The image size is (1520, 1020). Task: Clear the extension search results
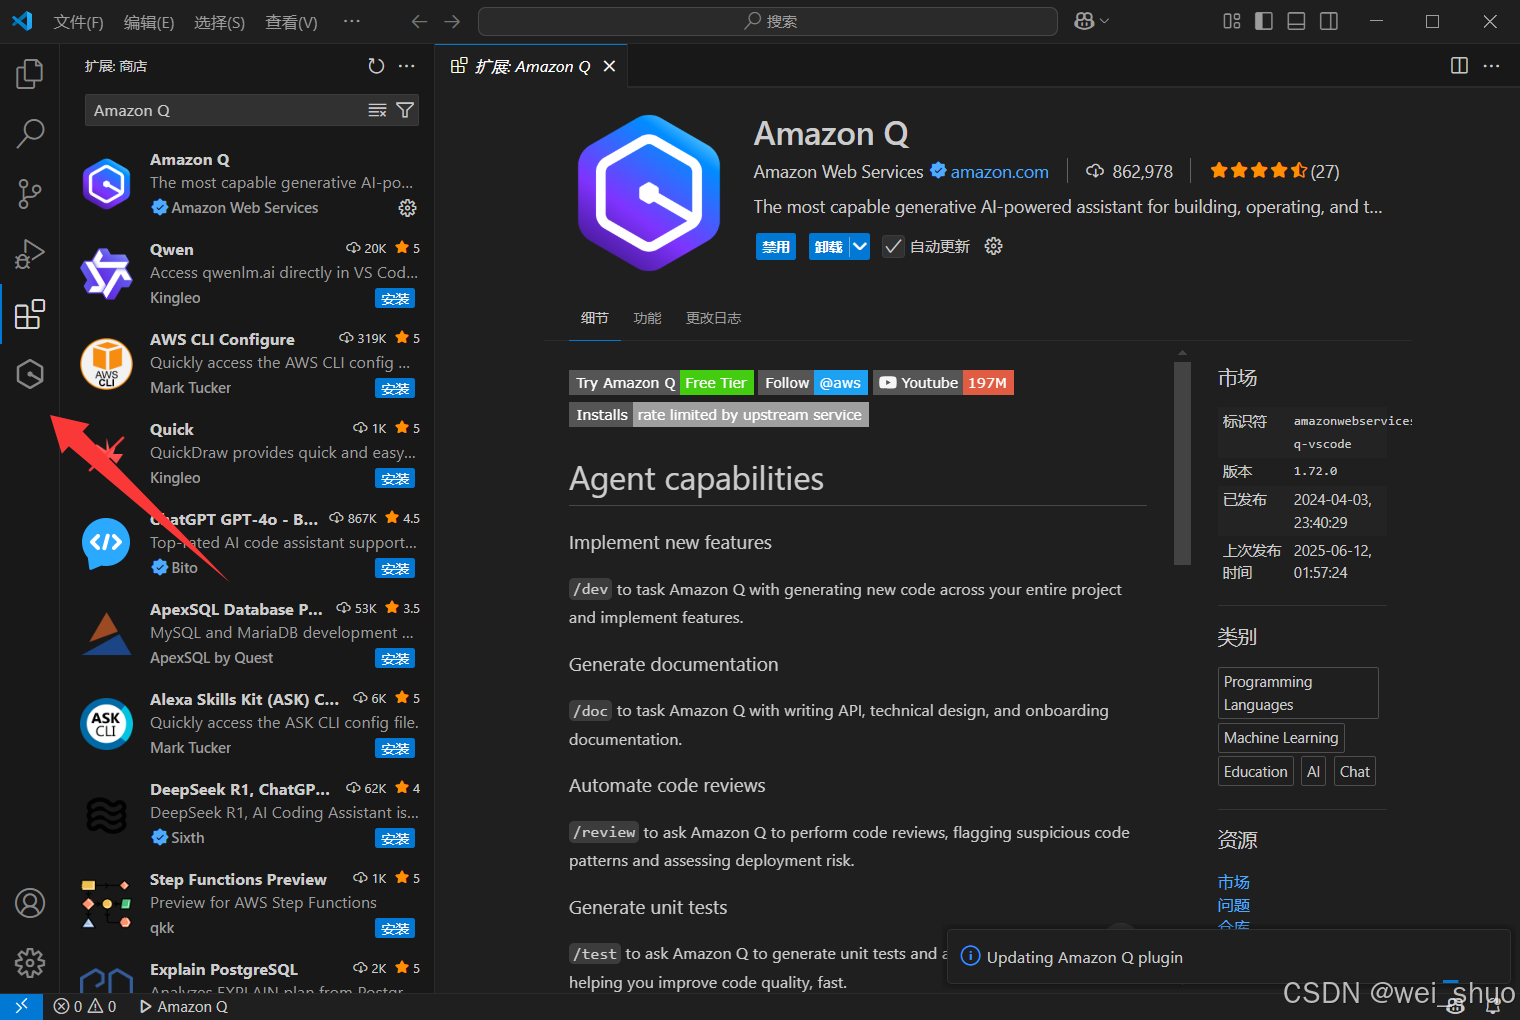coord(377,110)
